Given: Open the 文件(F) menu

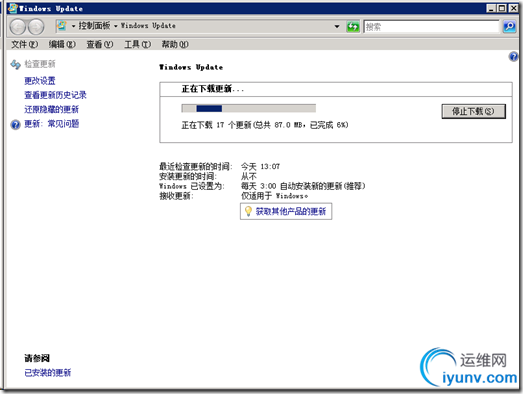Looking at the screenshot, I should [x=24, y=44].
